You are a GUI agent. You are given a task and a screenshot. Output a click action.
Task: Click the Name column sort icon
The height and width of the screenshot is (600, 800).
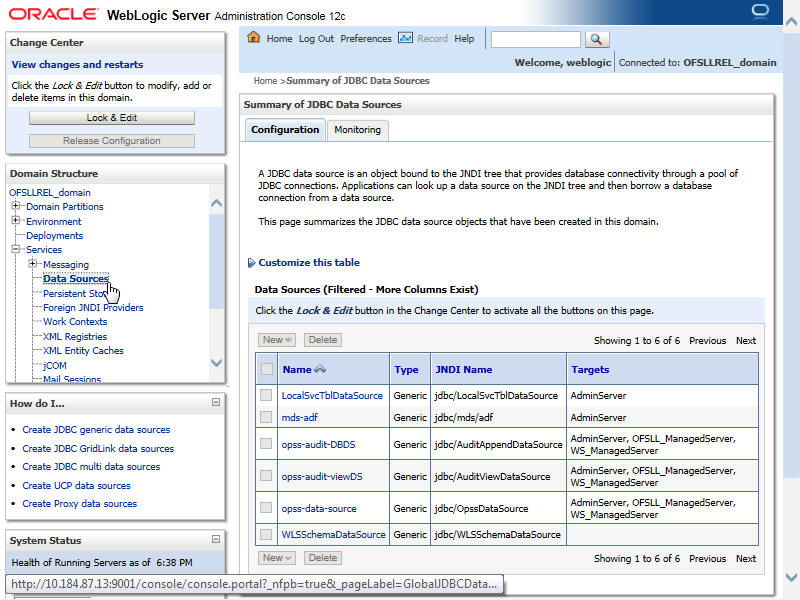320,369
